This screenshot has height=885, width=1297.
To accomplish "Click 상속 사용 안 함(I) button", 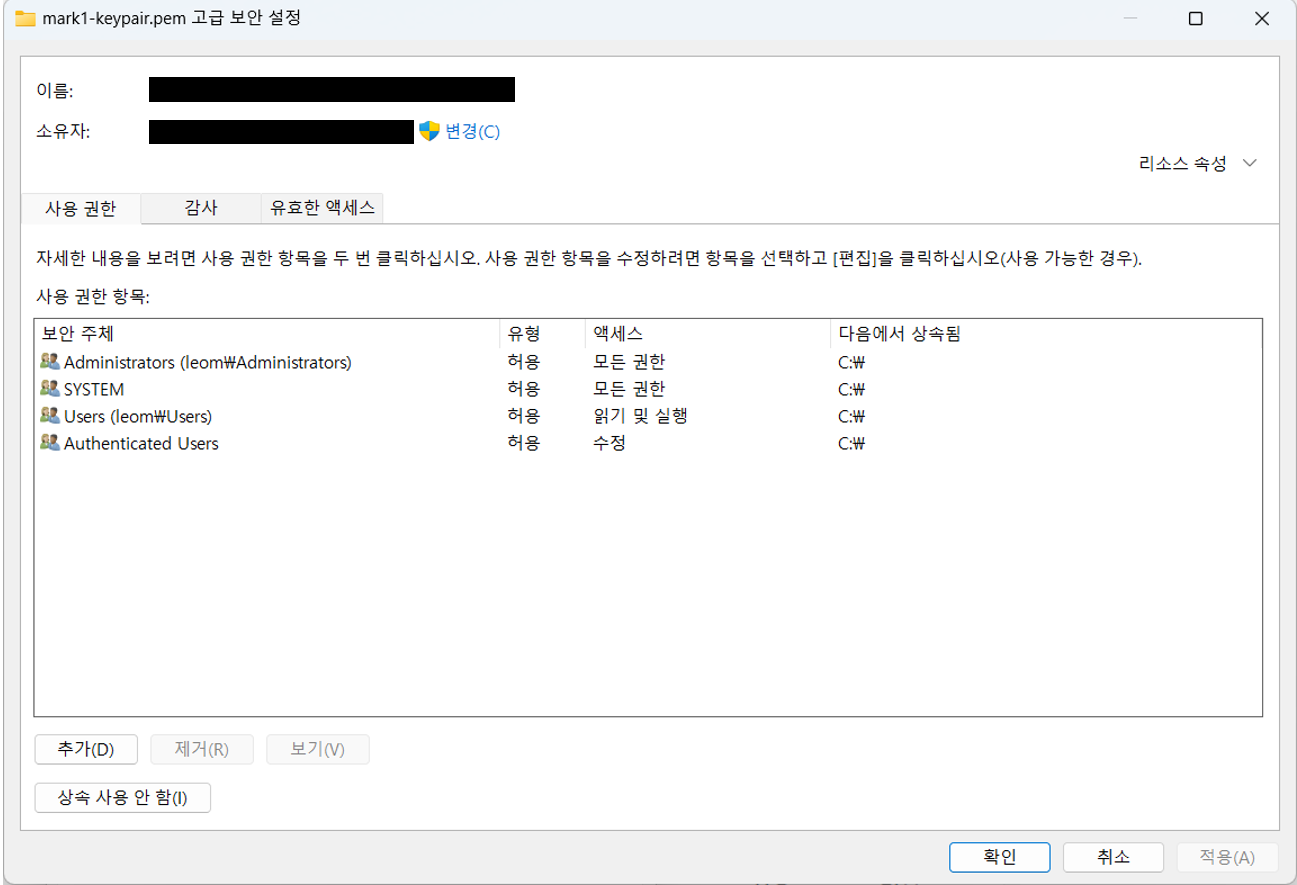I will pyautogui.click(x=122, y=797).
